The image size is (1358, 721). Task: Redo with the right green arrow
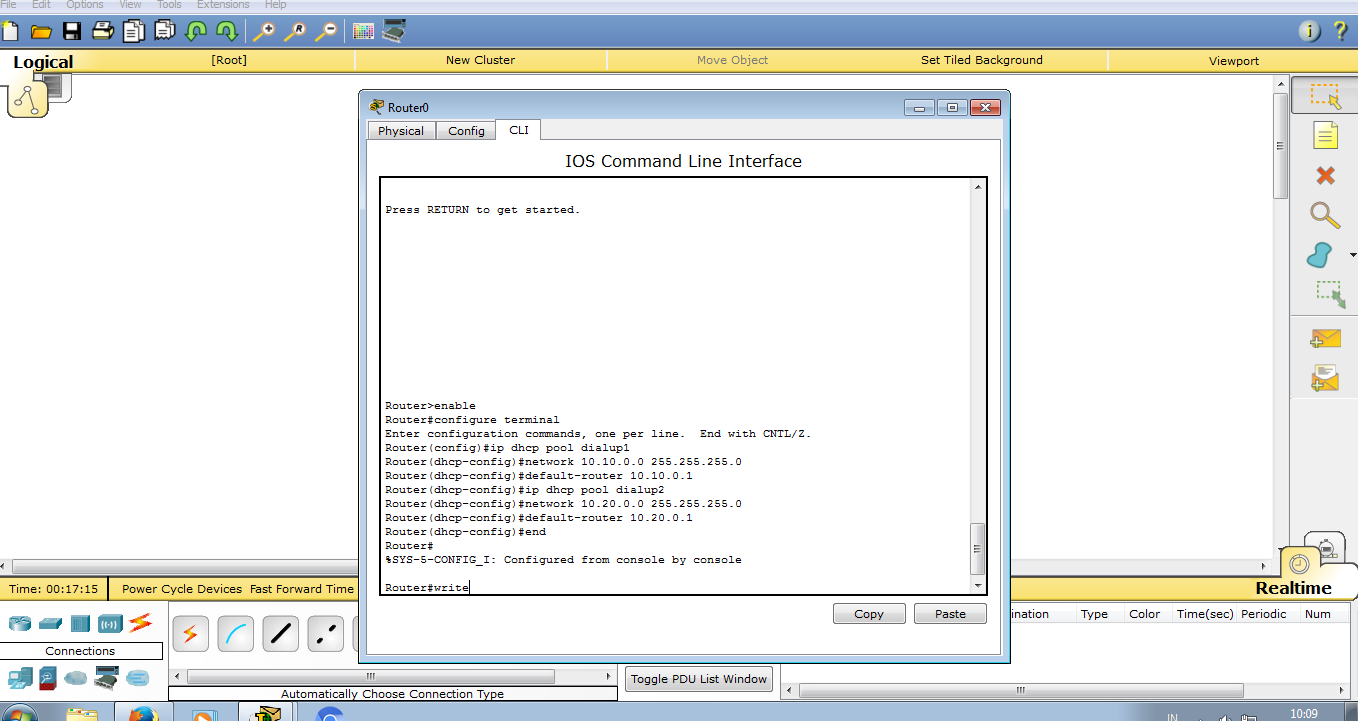[227, 31]
